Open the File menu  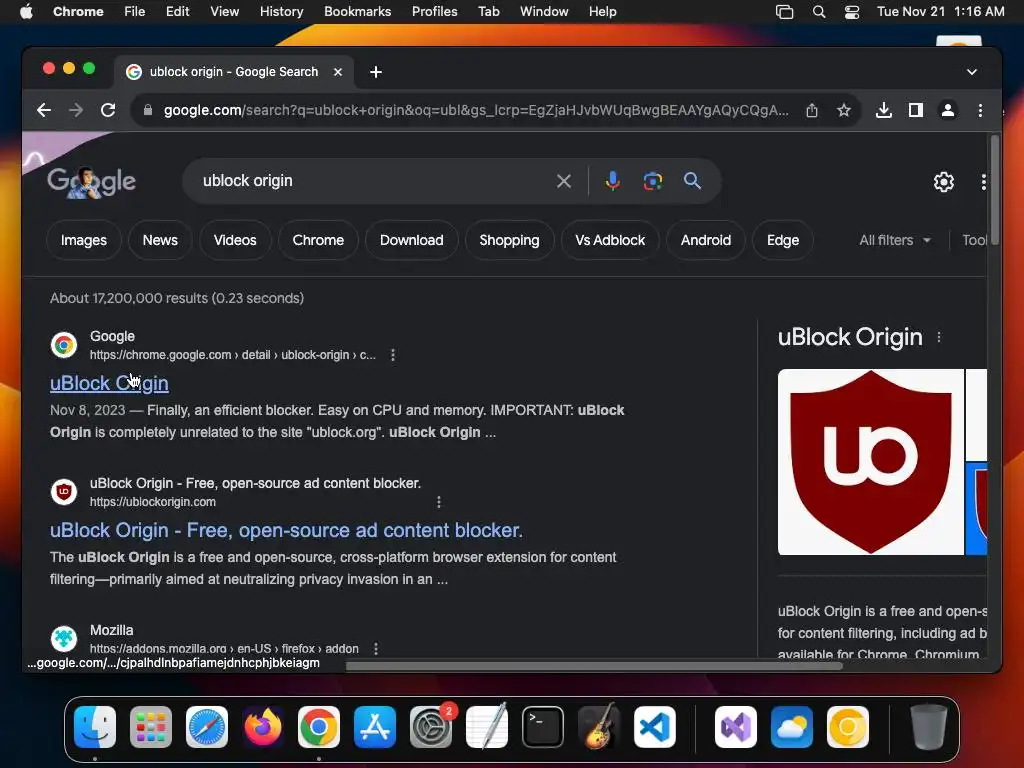(135, 12)
